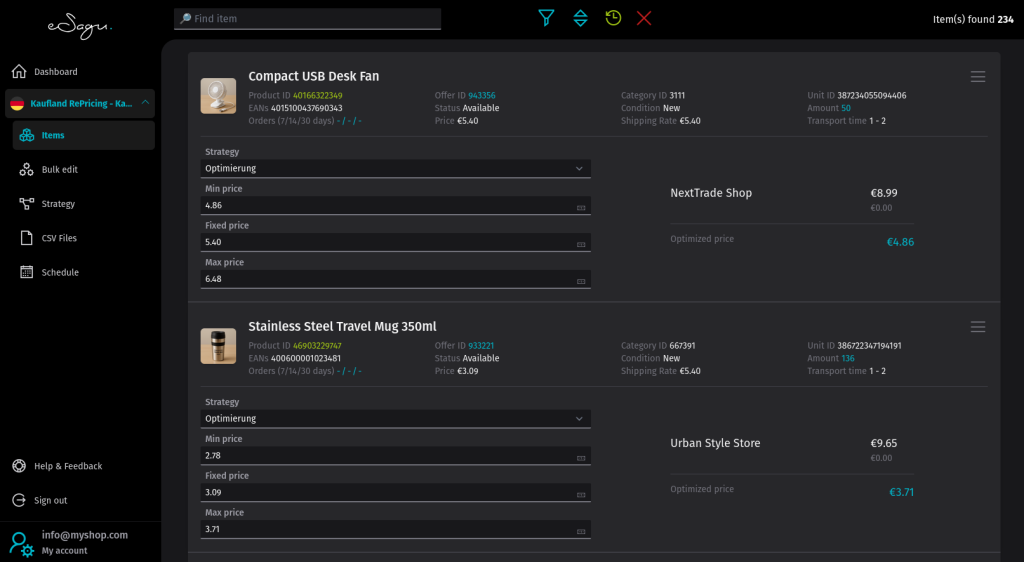Click the yellow history clock icon
The width and height of the screenshot is (1024, 562).
[x=613, y=18]
